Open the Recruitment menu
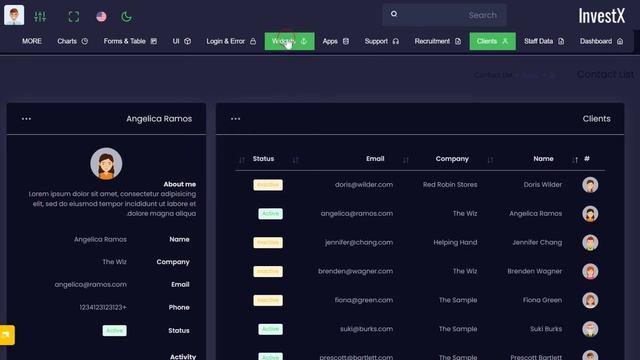640x360 pixels. click(x=438, y=41)
